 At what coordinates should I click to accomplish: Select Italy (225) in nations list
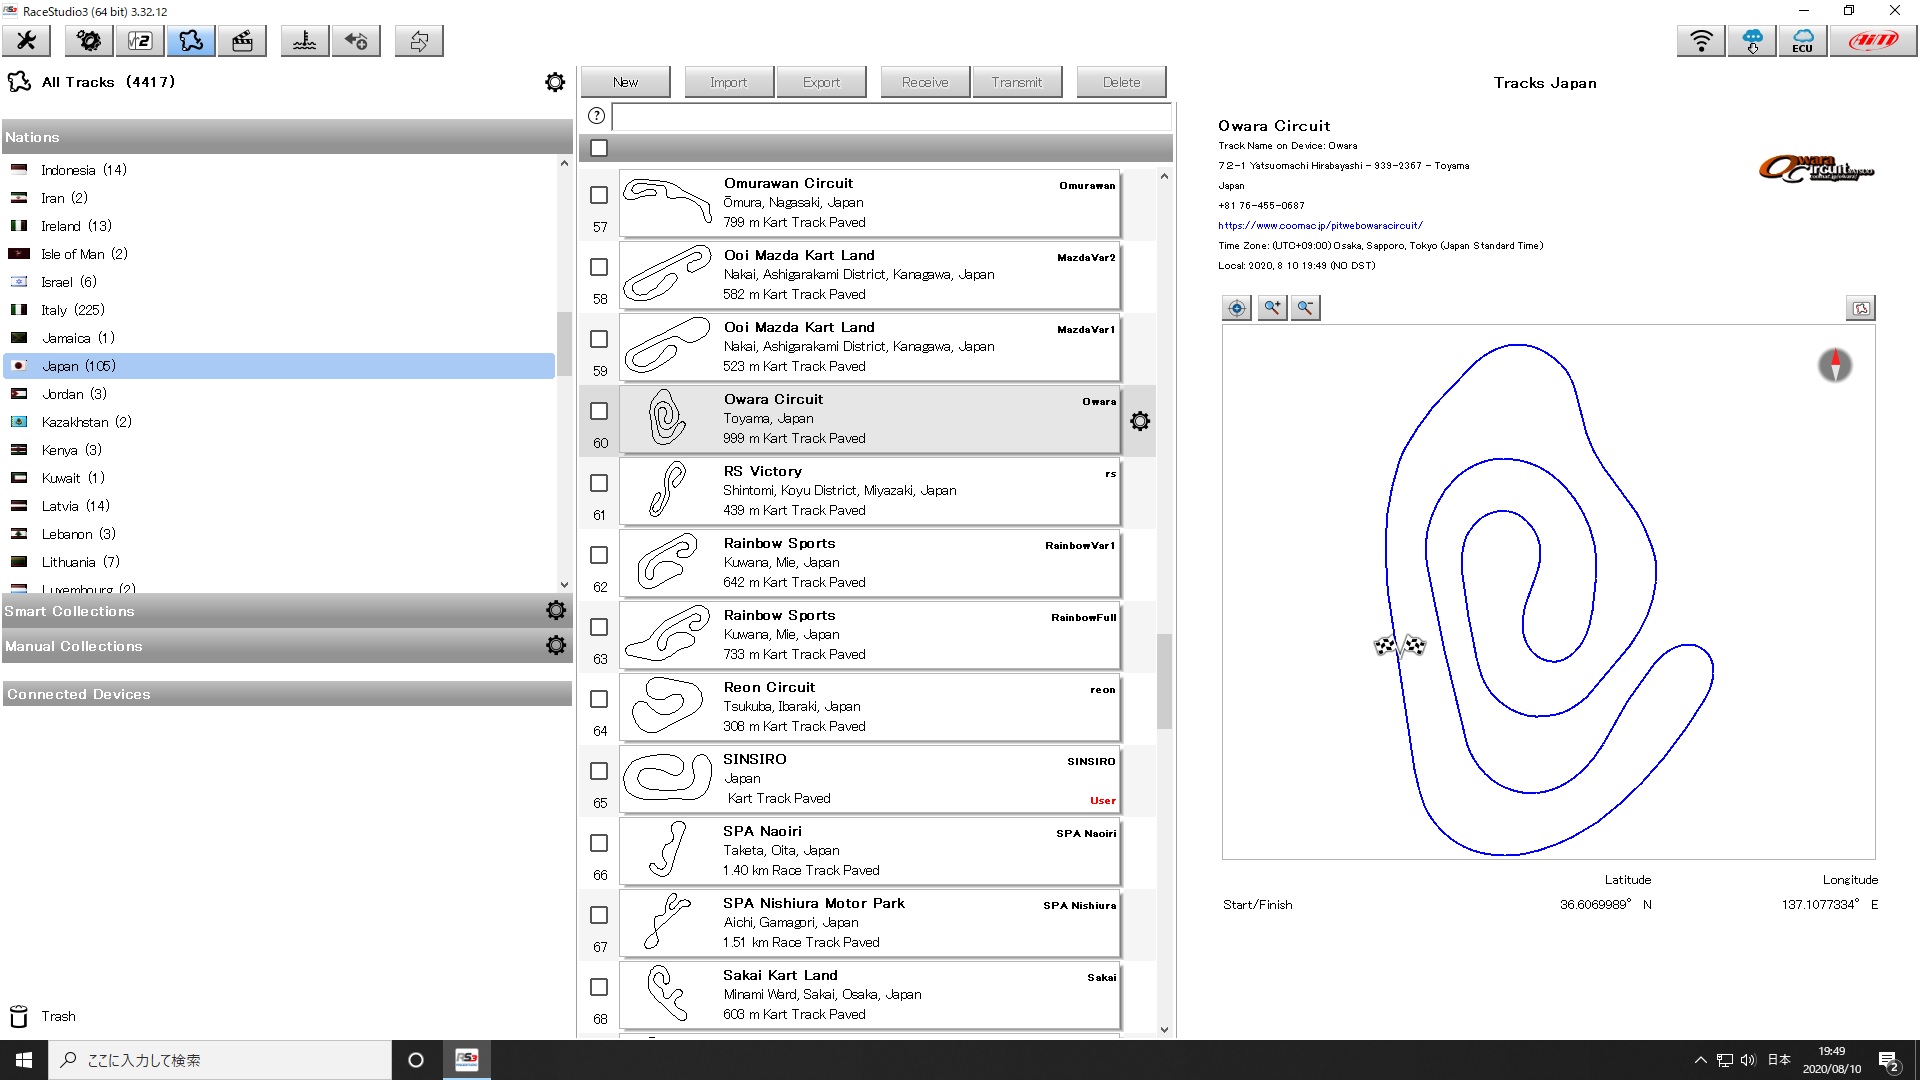pyautogui.click(x=73, y=310)
